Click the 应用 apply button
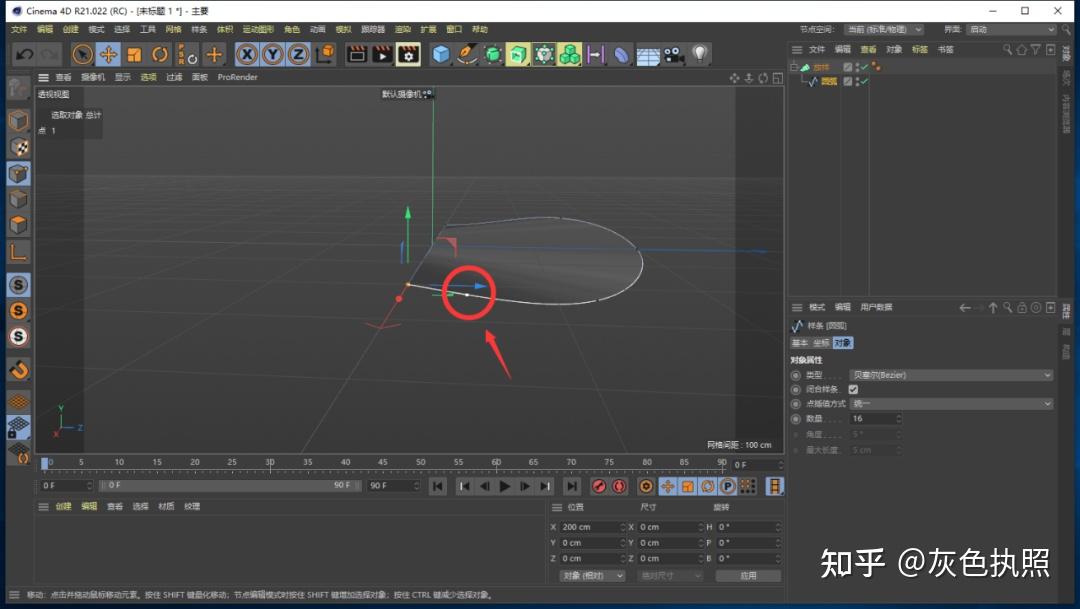 pos(748,576)
